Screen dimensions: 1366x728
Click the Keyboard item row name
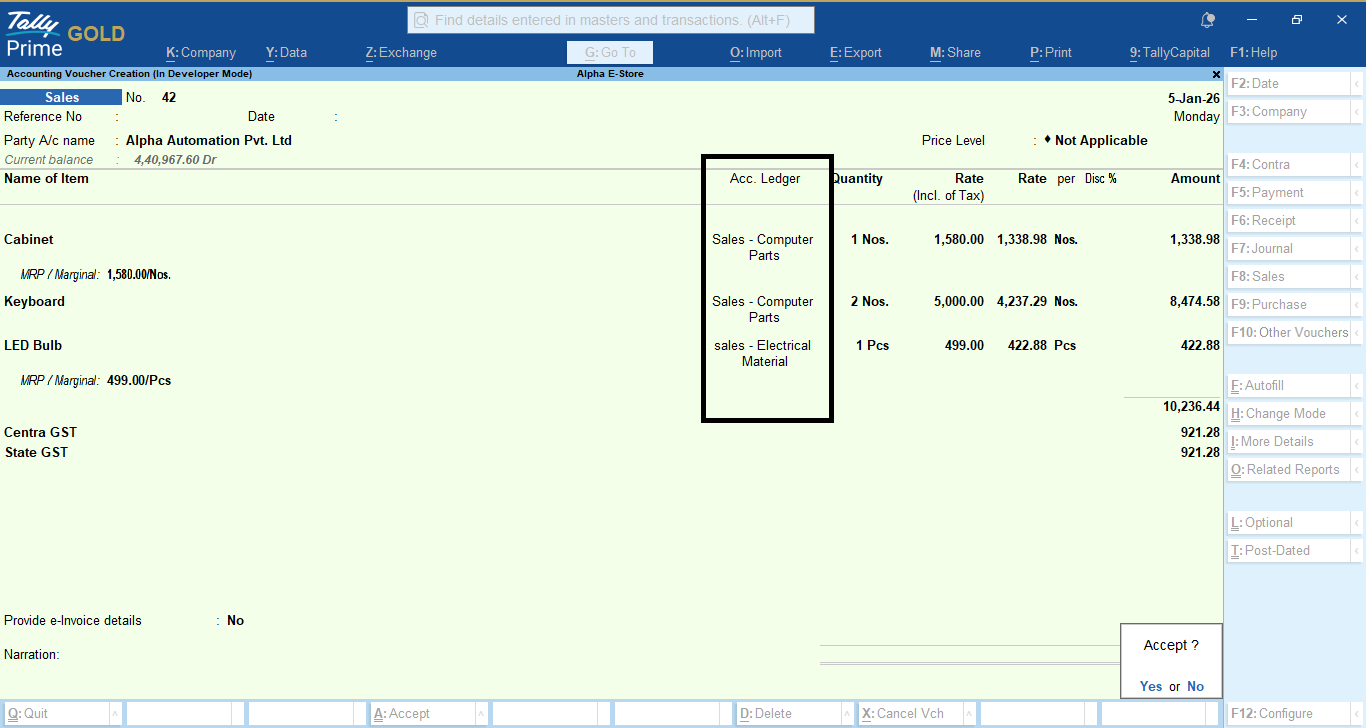pyautogui.click(x=34, y=302)
